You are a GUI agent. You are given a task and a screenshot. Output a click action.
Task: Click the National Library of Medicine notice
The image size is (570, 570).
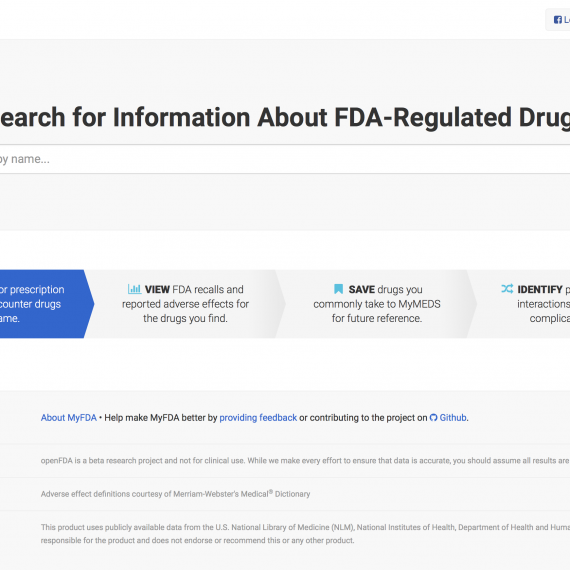305,534
